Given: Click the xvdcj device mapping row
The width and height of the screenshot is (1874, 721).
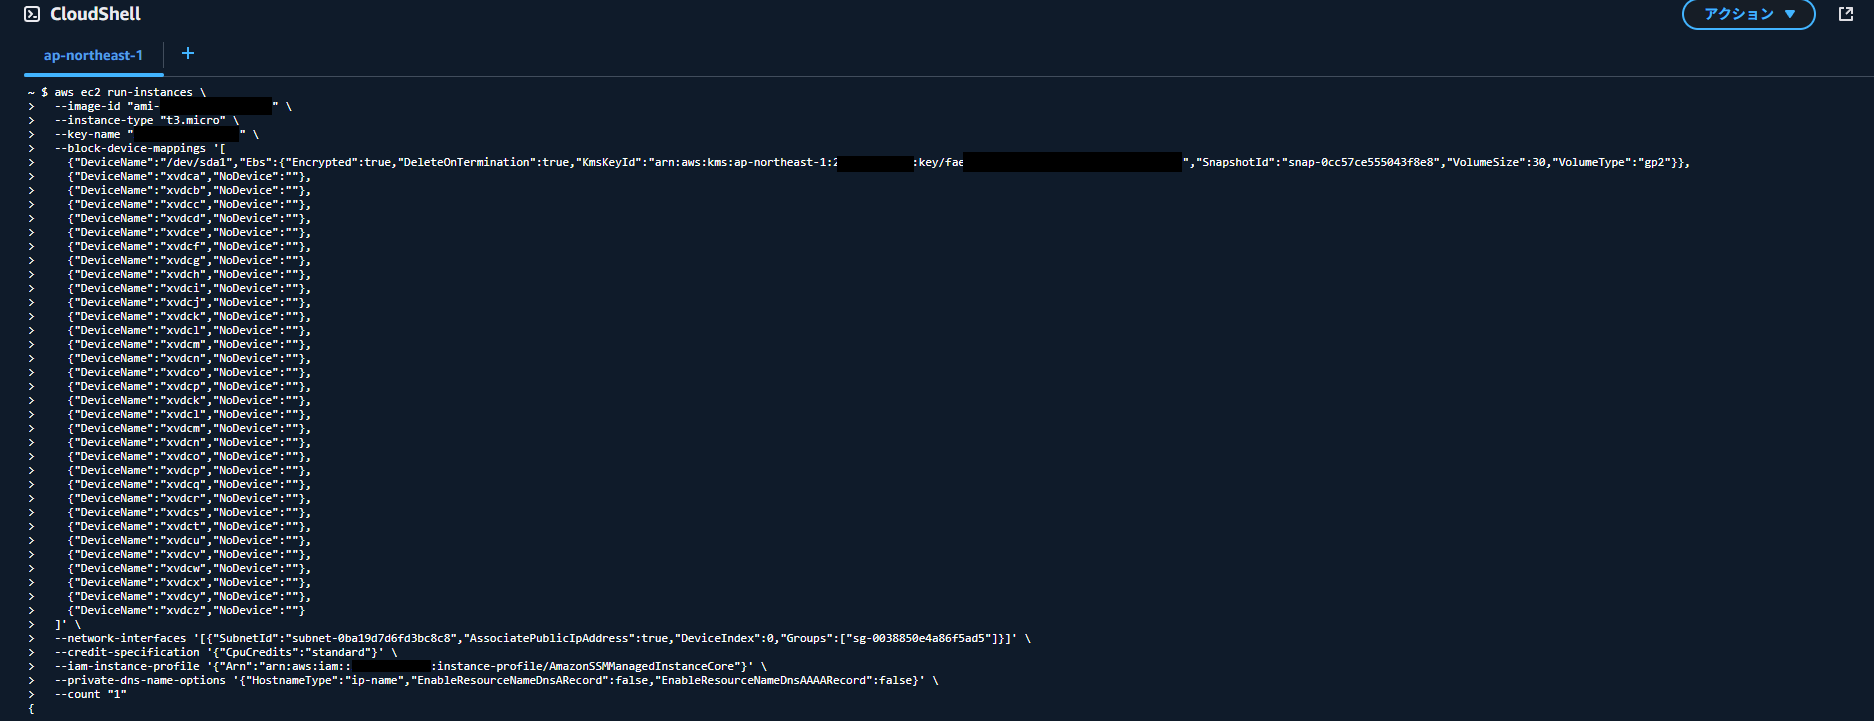Looking at the screenshot, I should point(189,302).
